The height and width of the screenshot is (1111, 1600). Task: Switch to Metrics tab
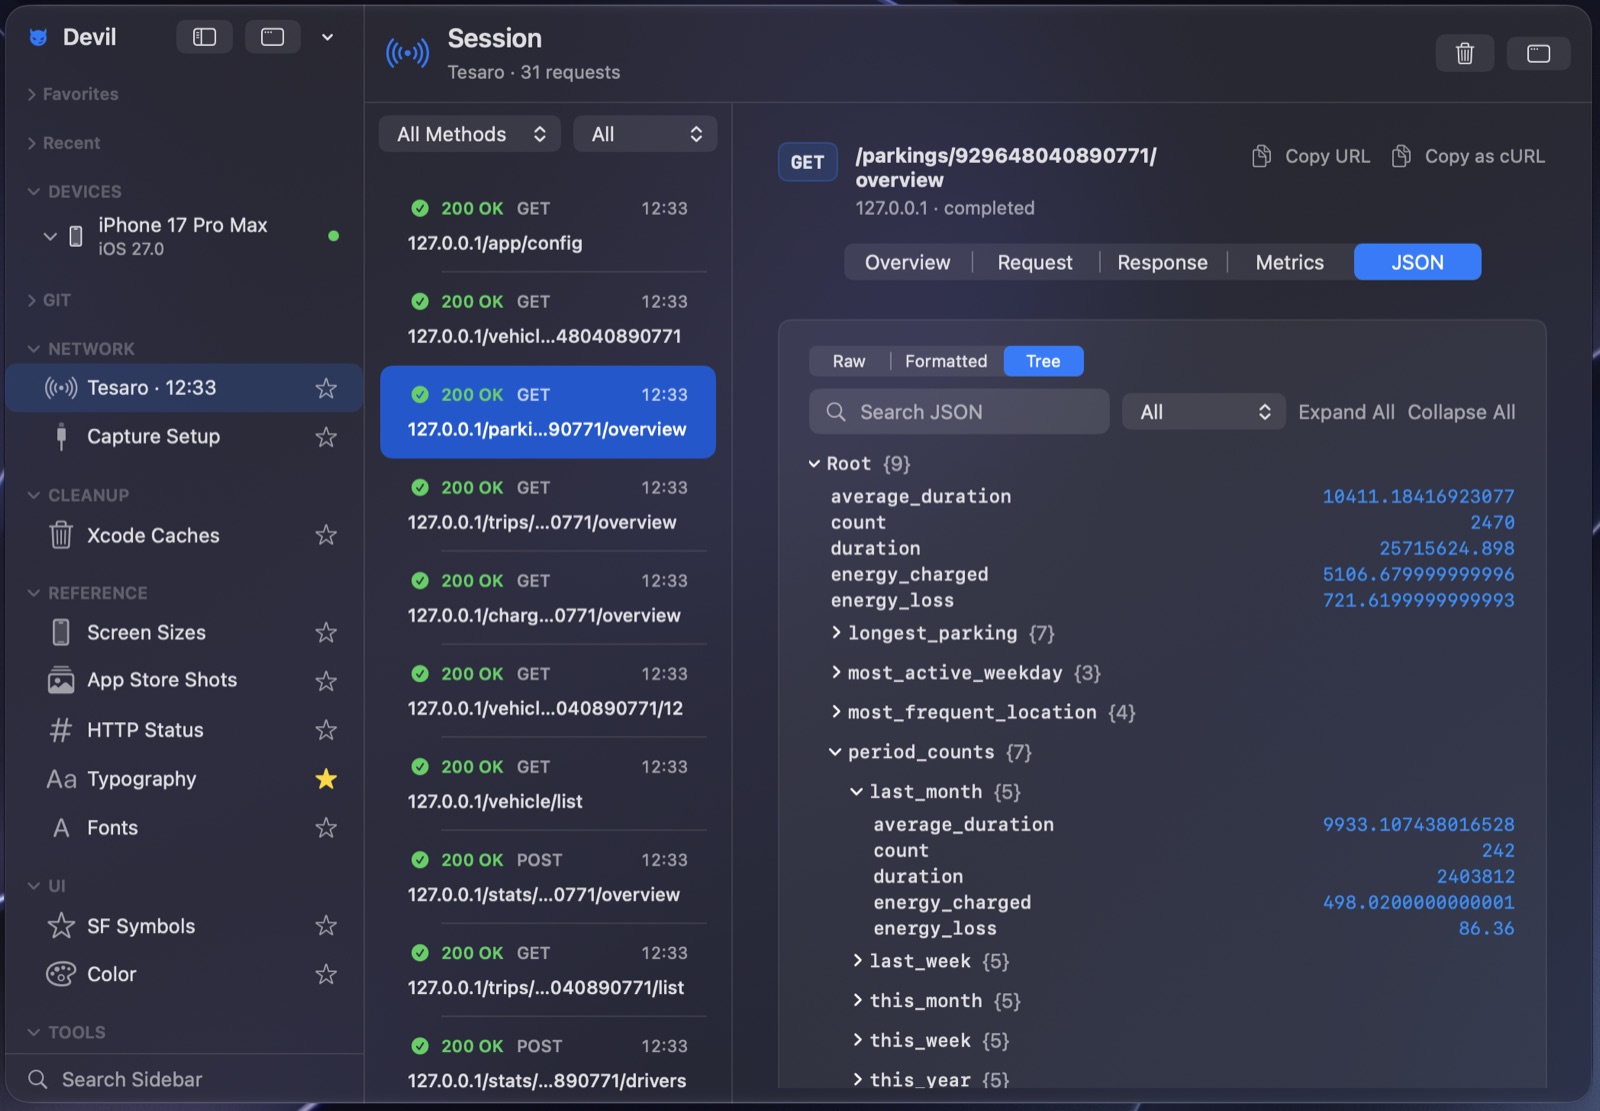point(1290,262)
